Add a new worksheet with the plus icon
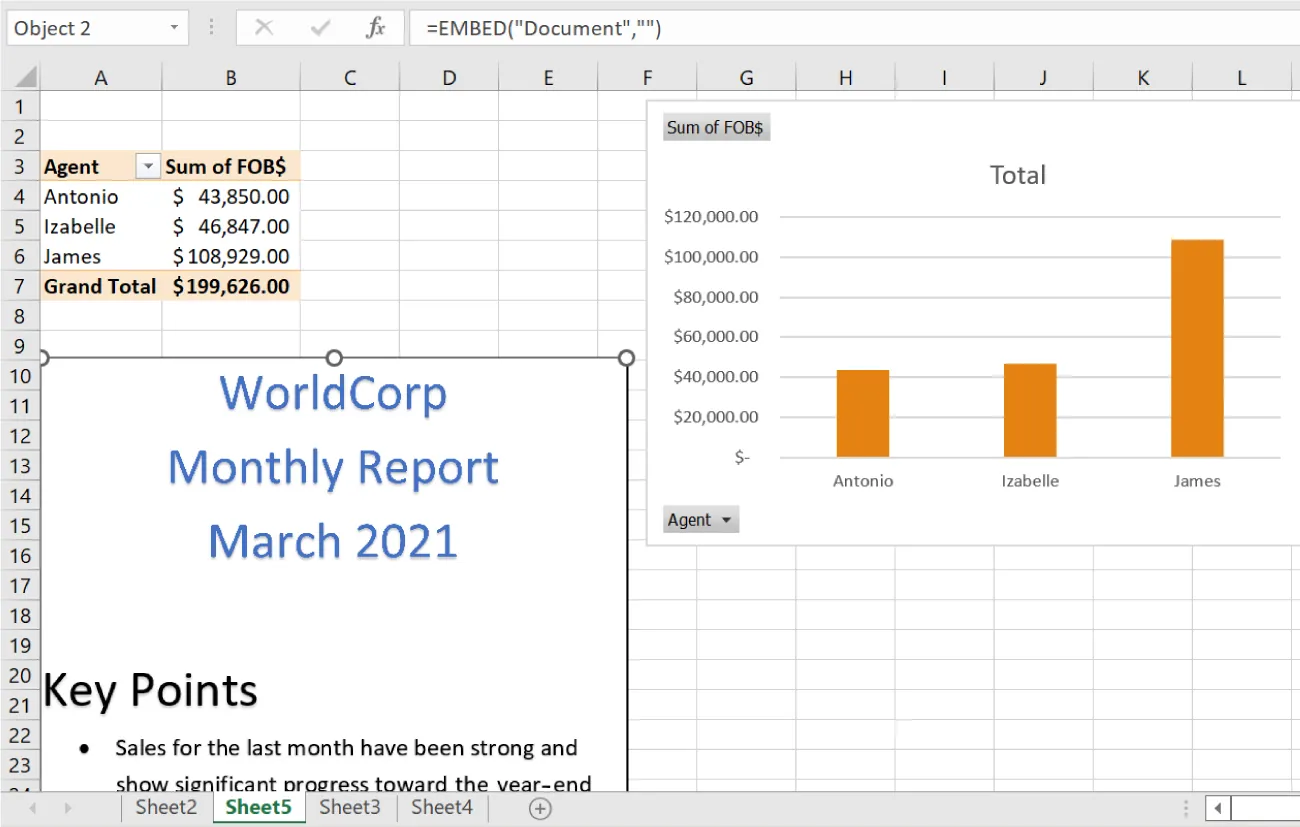The image size is (1300, 827). 540,808
